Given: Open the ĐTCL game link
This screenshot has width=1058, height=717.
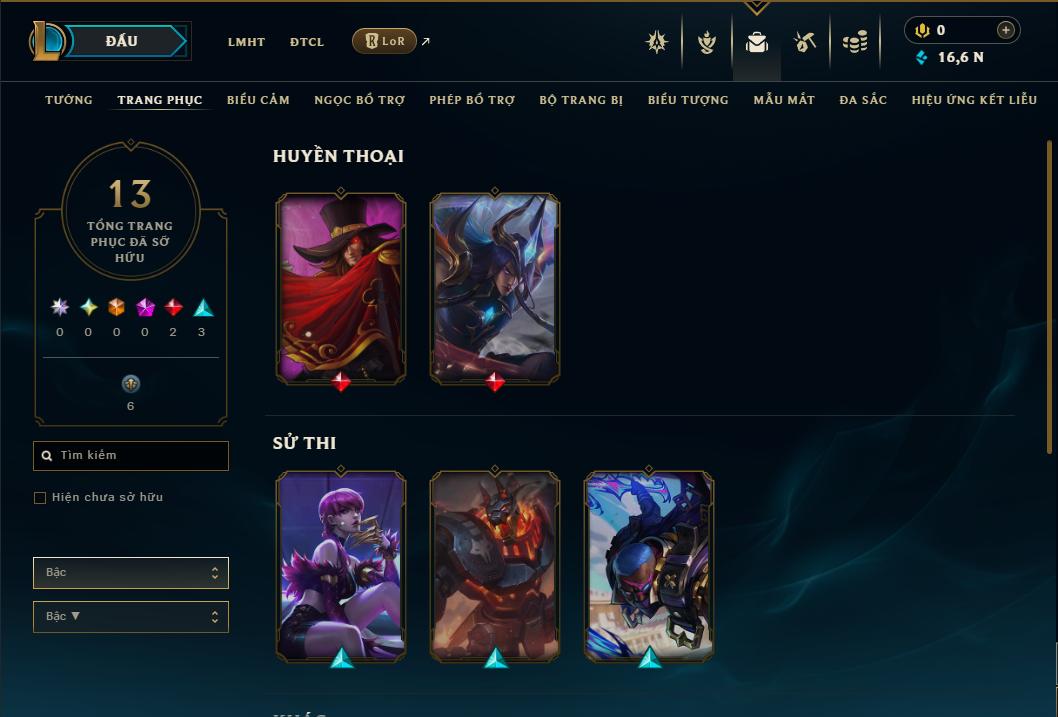Looking at the screenshot, I should click(307, 42).
